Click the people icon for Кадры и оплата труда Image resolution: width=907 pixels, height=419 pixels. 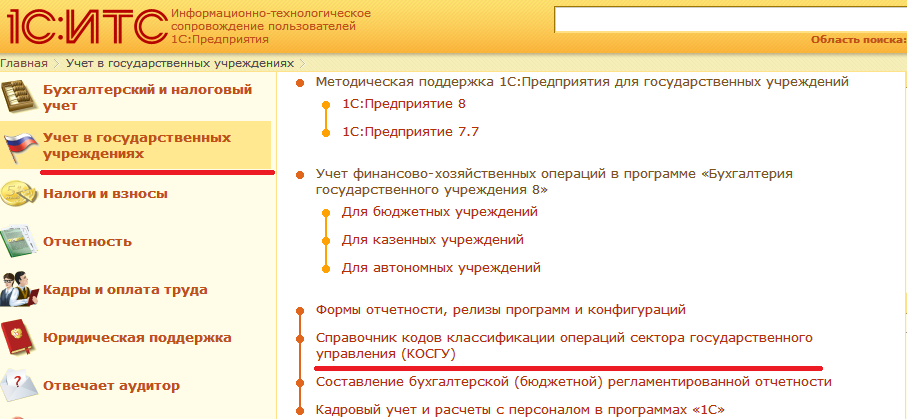(19, 289)
